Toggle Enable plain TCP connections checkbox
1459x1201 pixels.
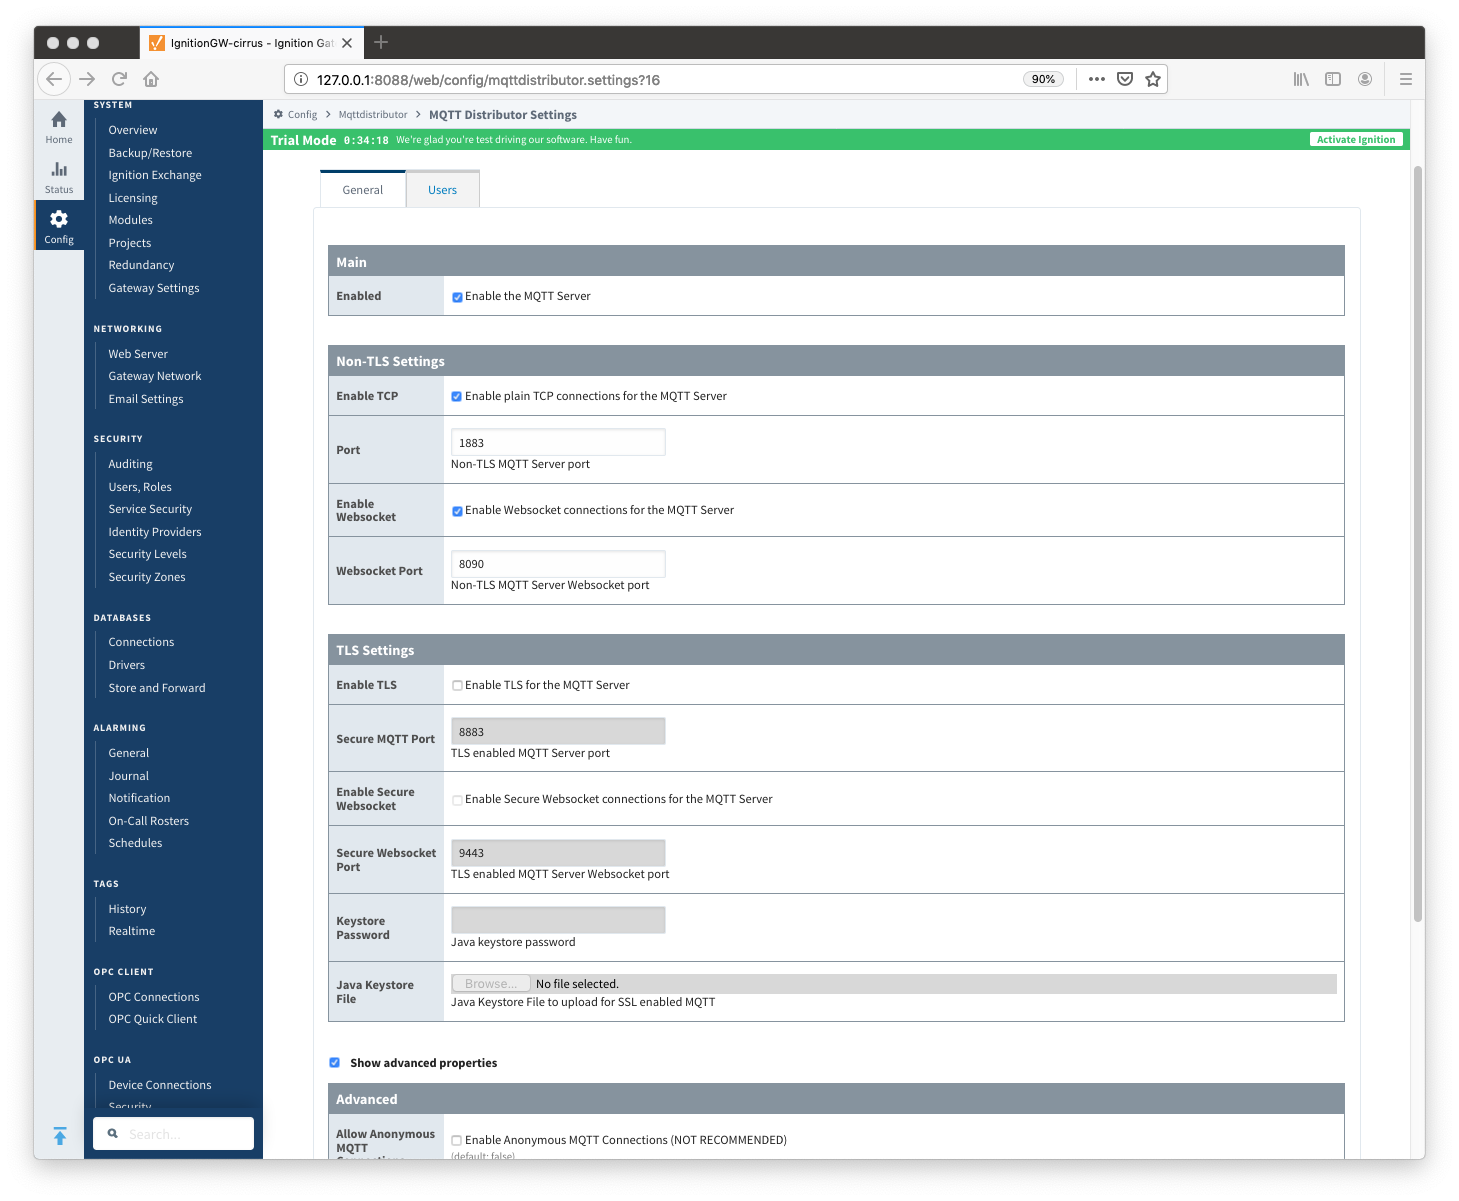(x=457, y=397)
